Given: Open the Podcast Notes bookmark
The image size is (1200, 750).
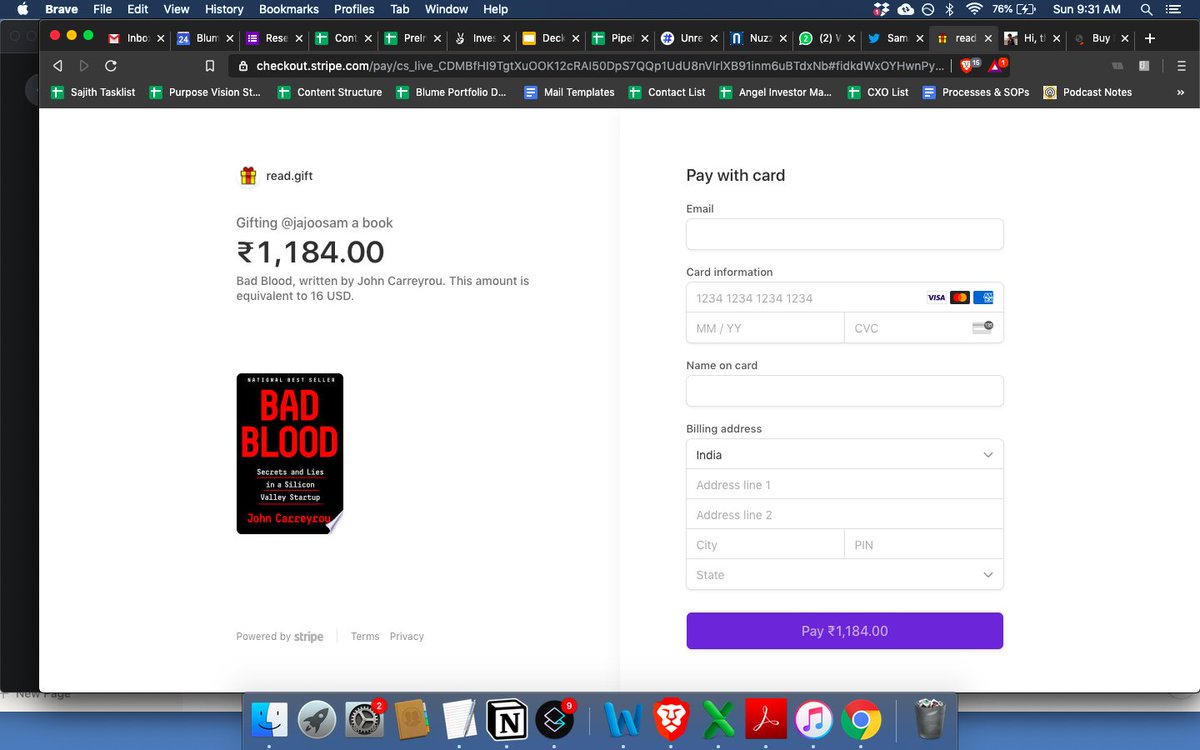Looking at the screenshot, I should point(1088,92).
